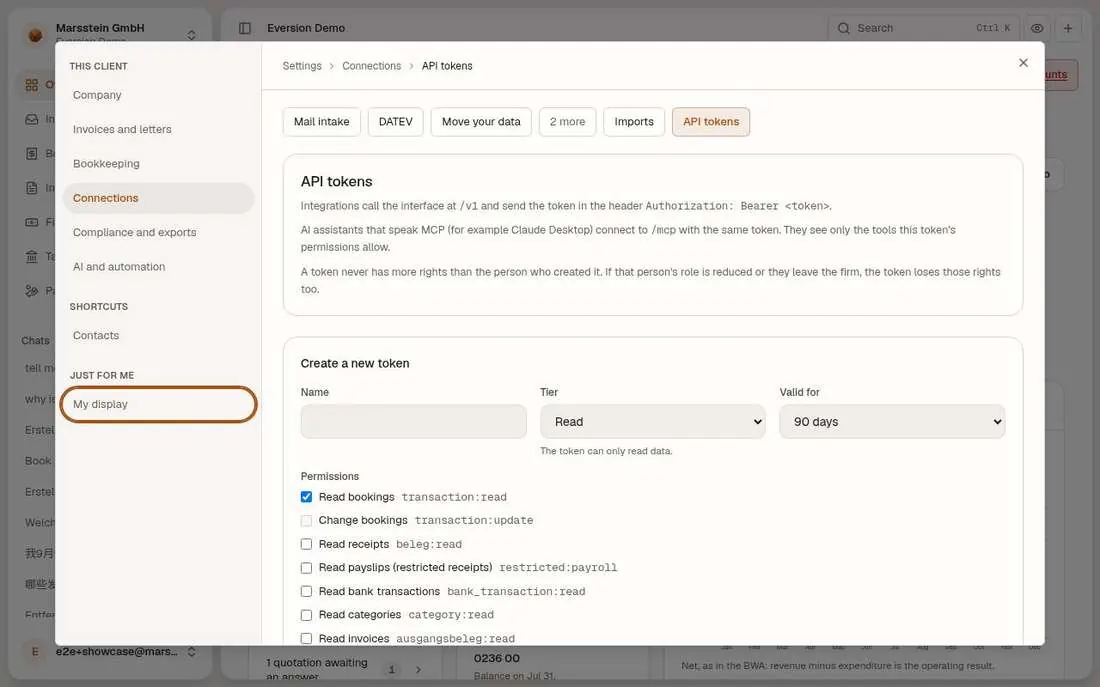Close the settings dialog with the X icon

(1024, 62)
